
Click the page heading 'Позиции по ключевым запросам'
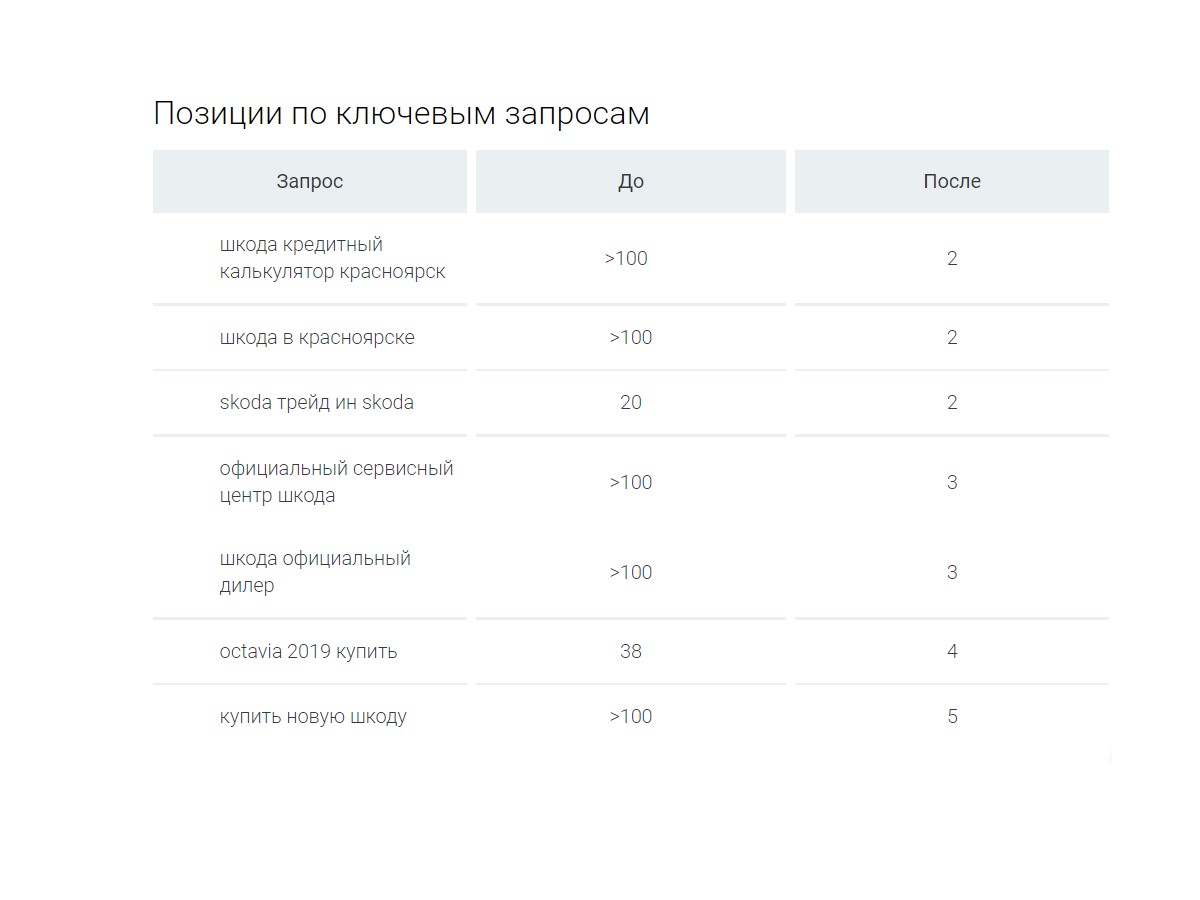tap(401, 114)
